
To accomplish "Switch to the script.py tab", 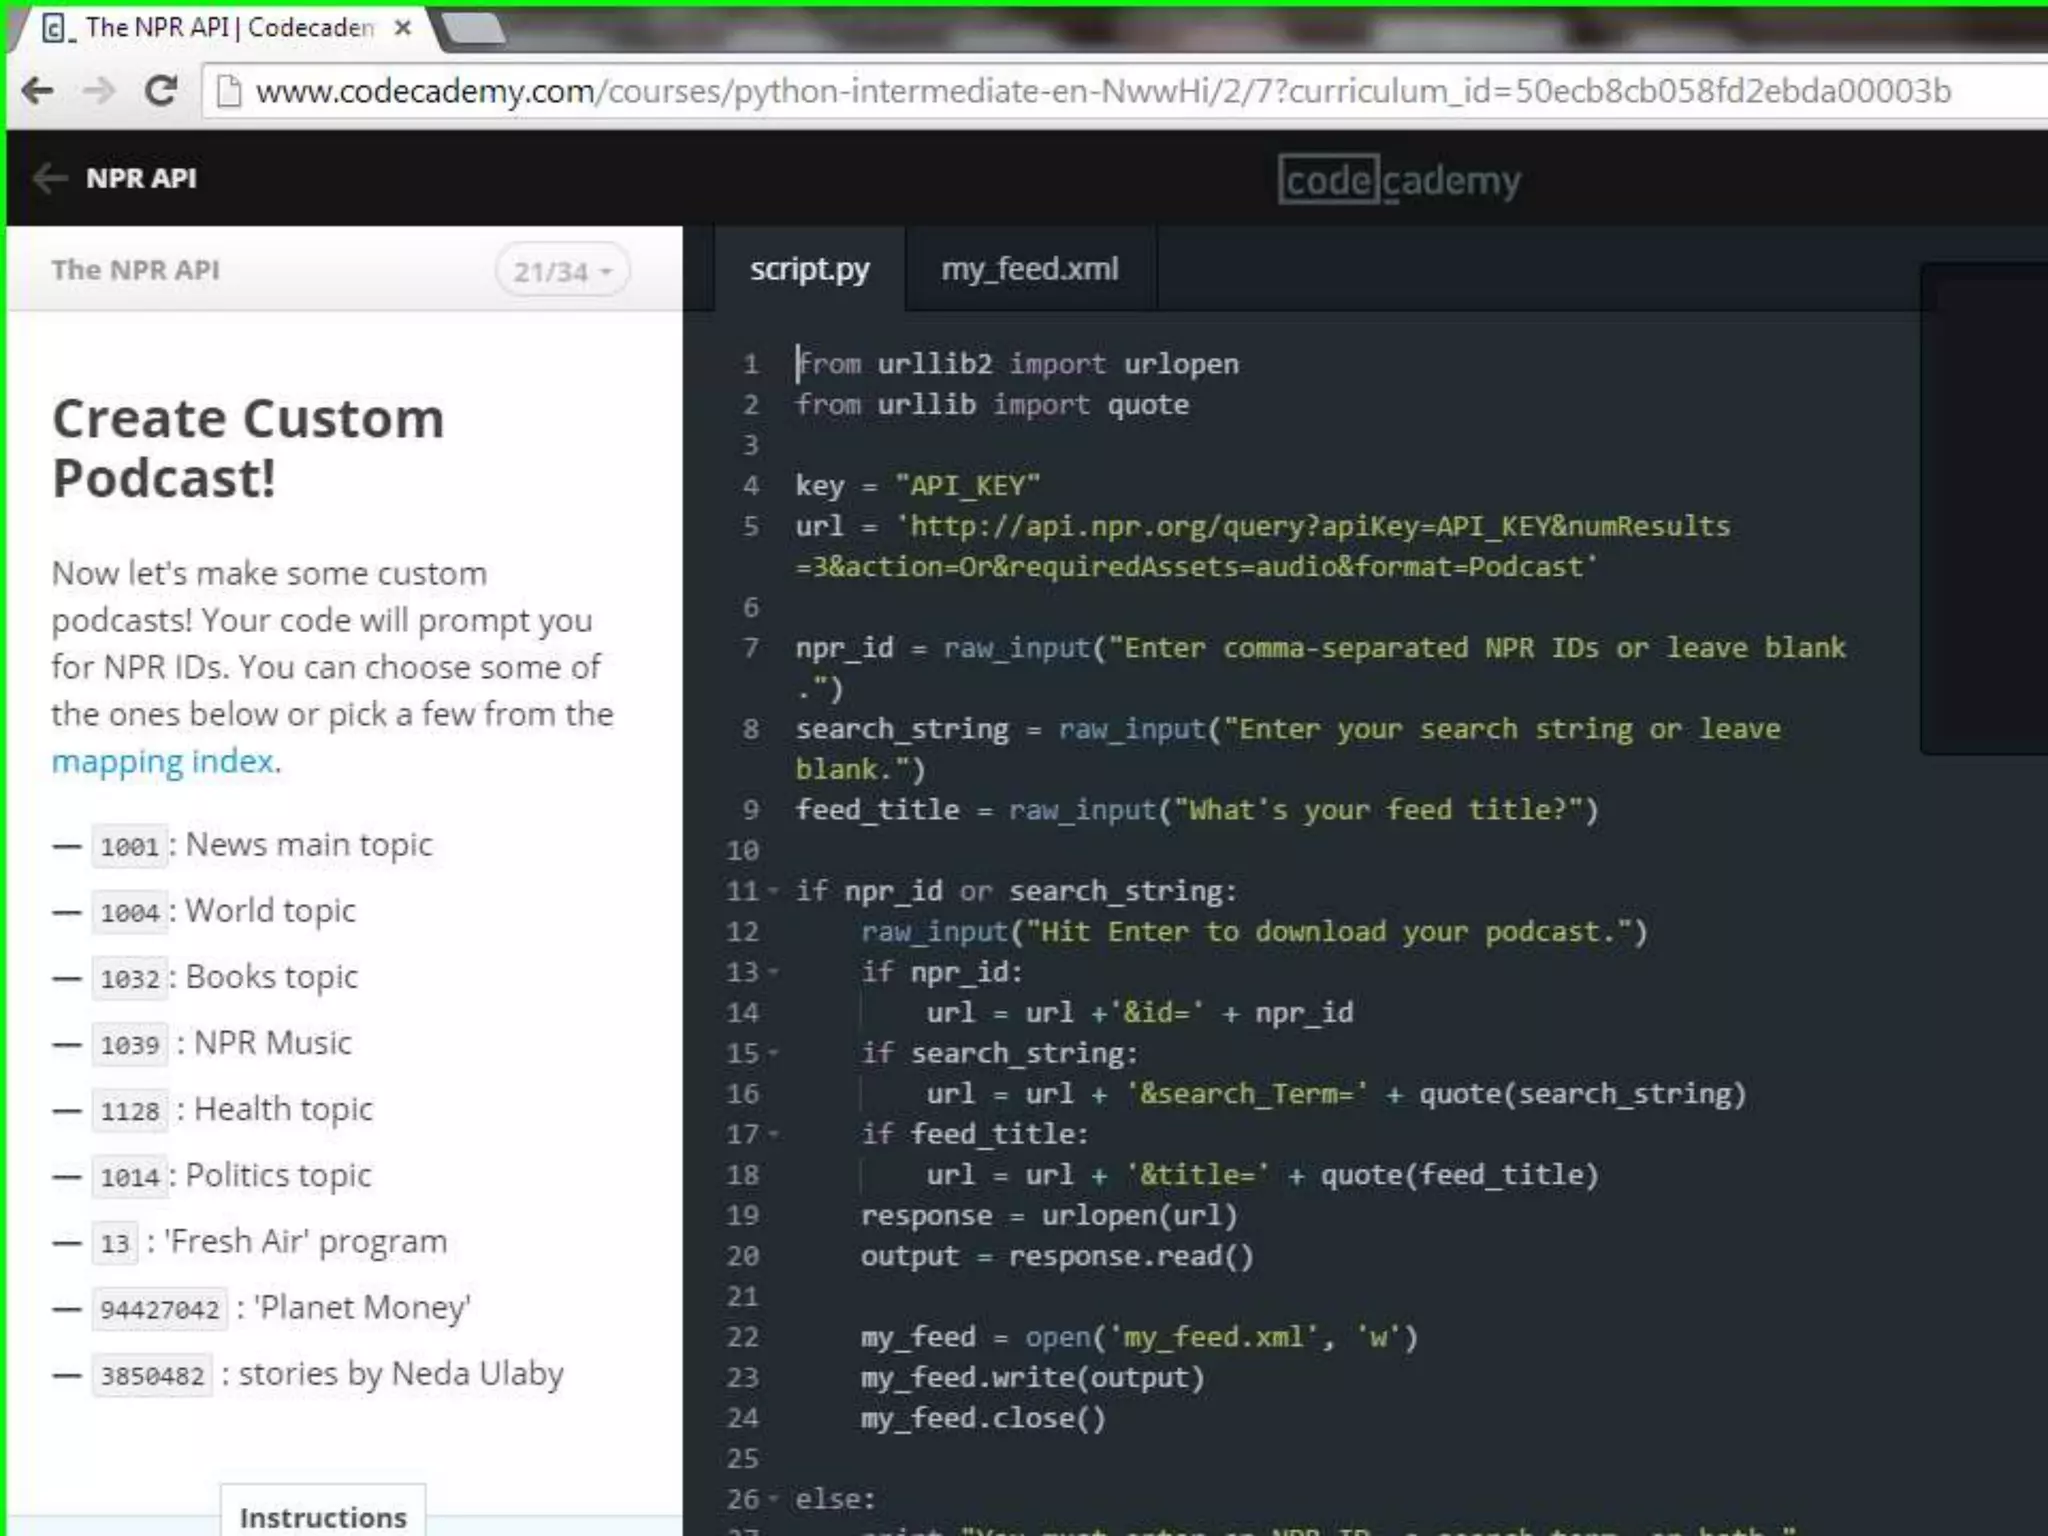I will [x=809, y=269].
